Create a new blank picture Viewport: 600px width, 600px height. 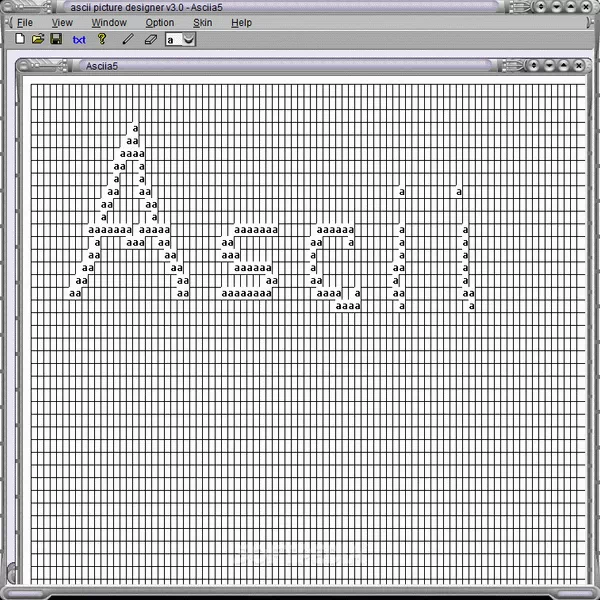tap(20, 39)
